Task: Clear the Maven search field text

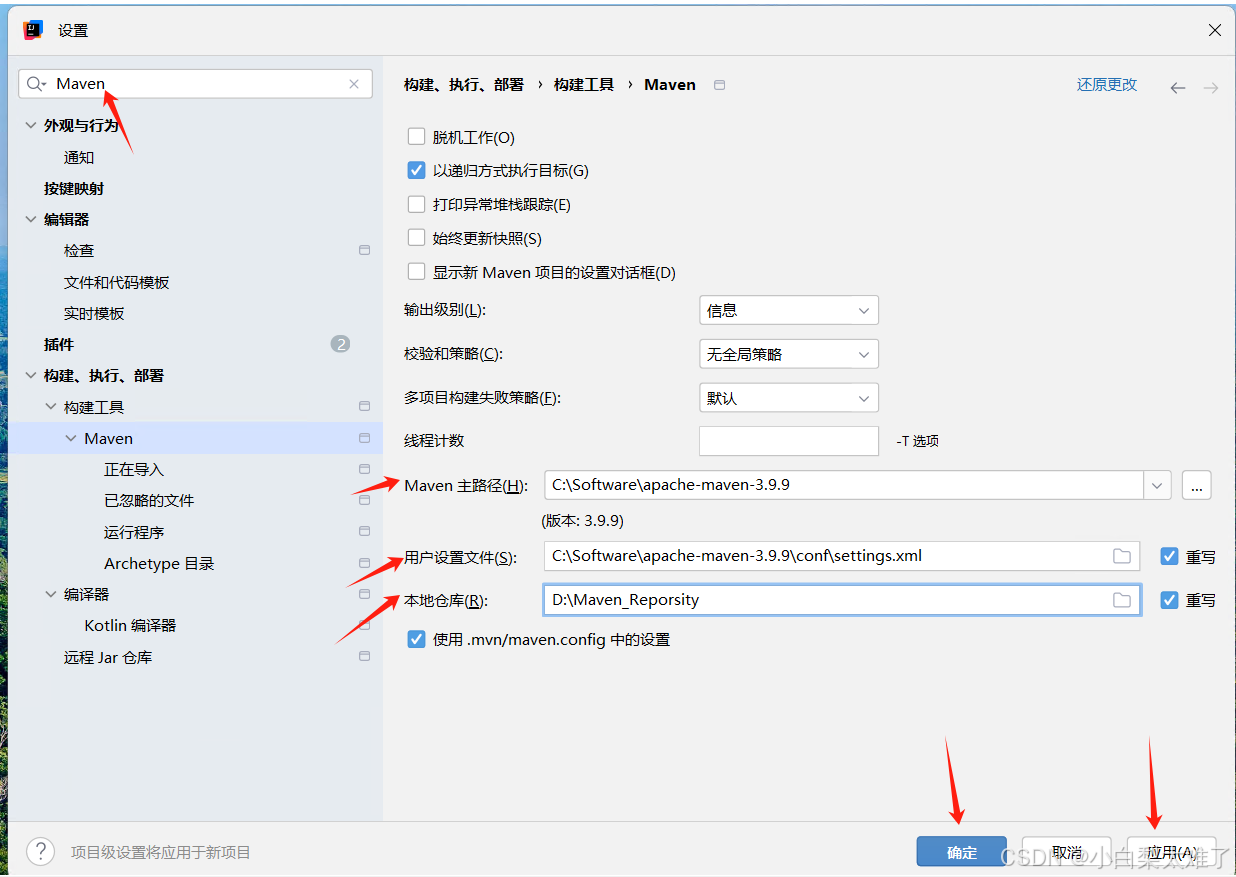Action: (x=354, y=84)
